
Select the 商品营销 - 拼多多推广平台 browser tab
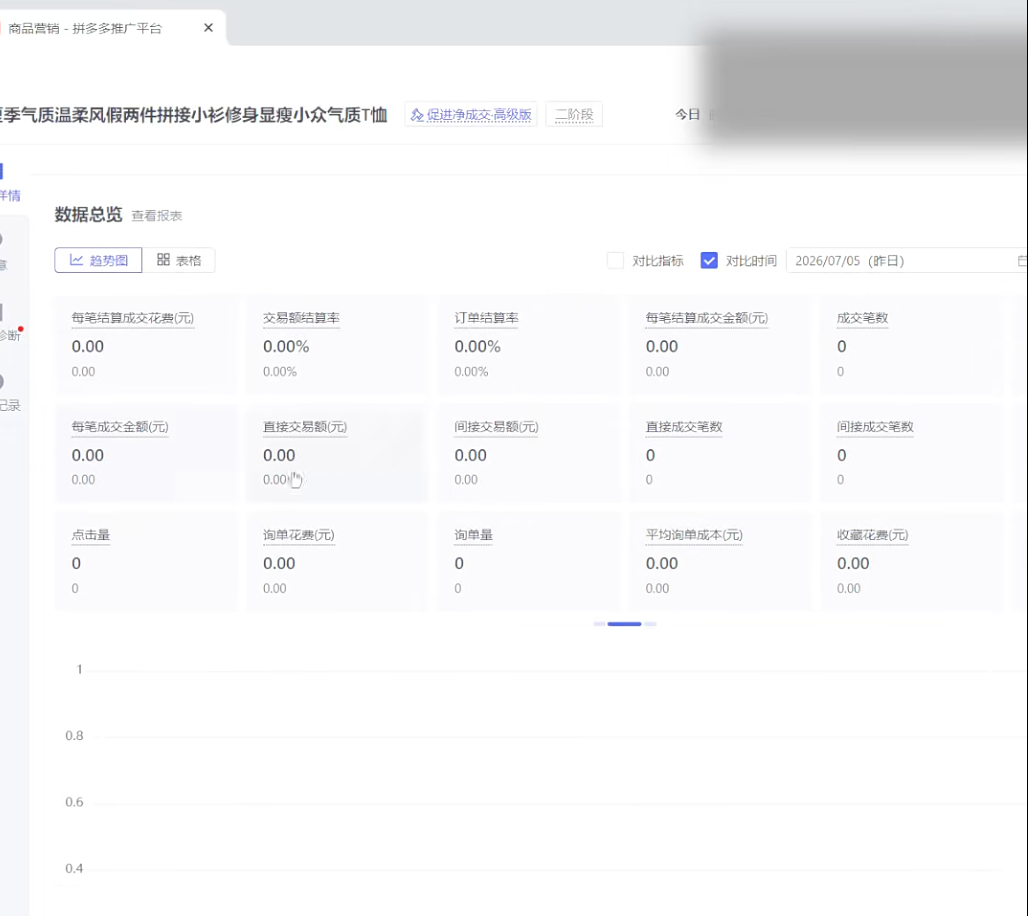(x=111, y=28)
